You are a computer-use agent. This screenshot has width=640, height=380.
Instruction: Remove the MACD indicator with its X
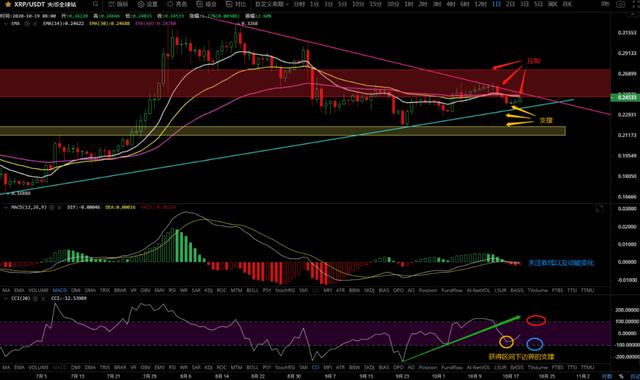[59, 207]
